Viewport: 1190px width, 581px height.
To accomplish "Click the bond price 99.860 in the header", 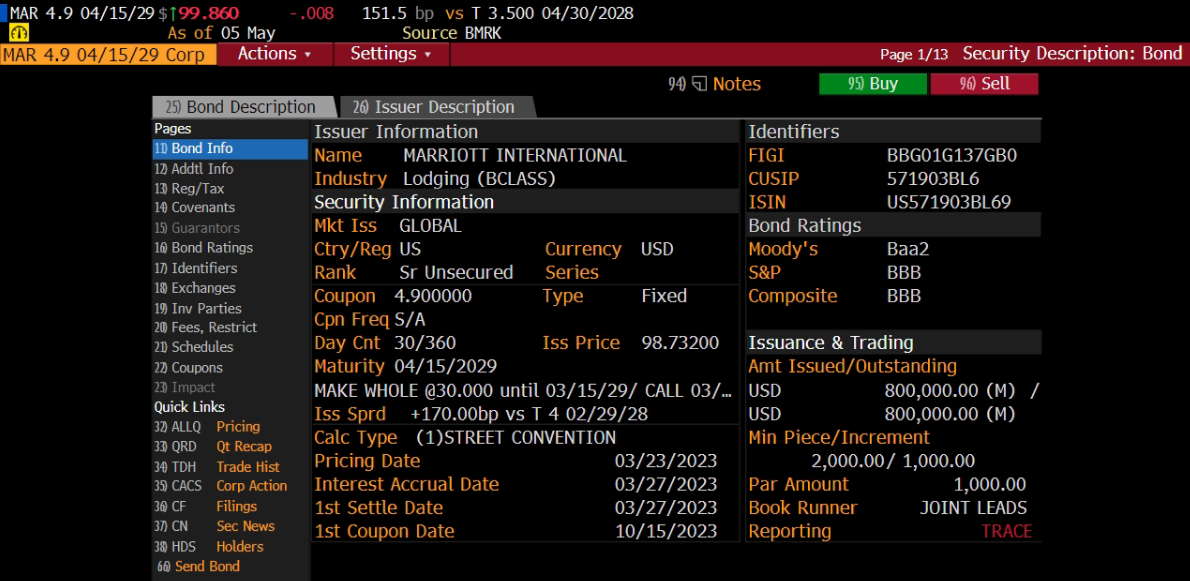I will pyautogui.click(x=208, y=14).
